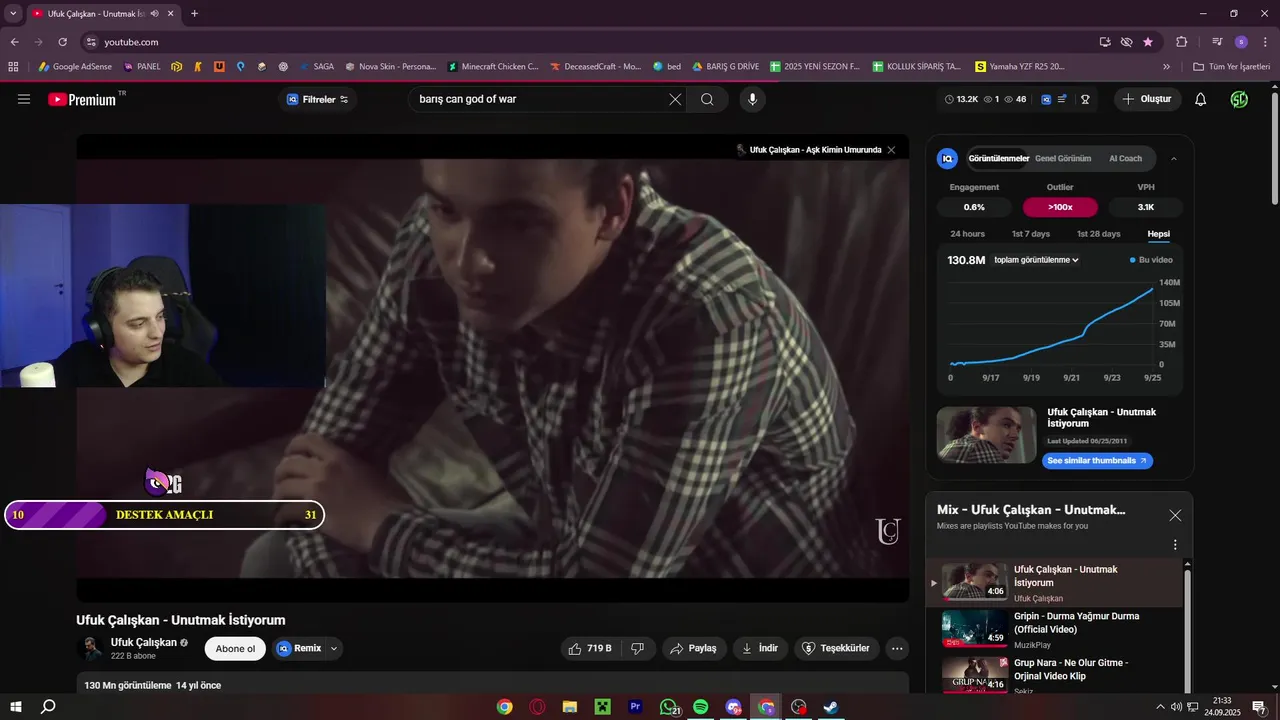The image size is (1280, 720).
Task: Show hidden system tray icons
Action: [1160, 707]
